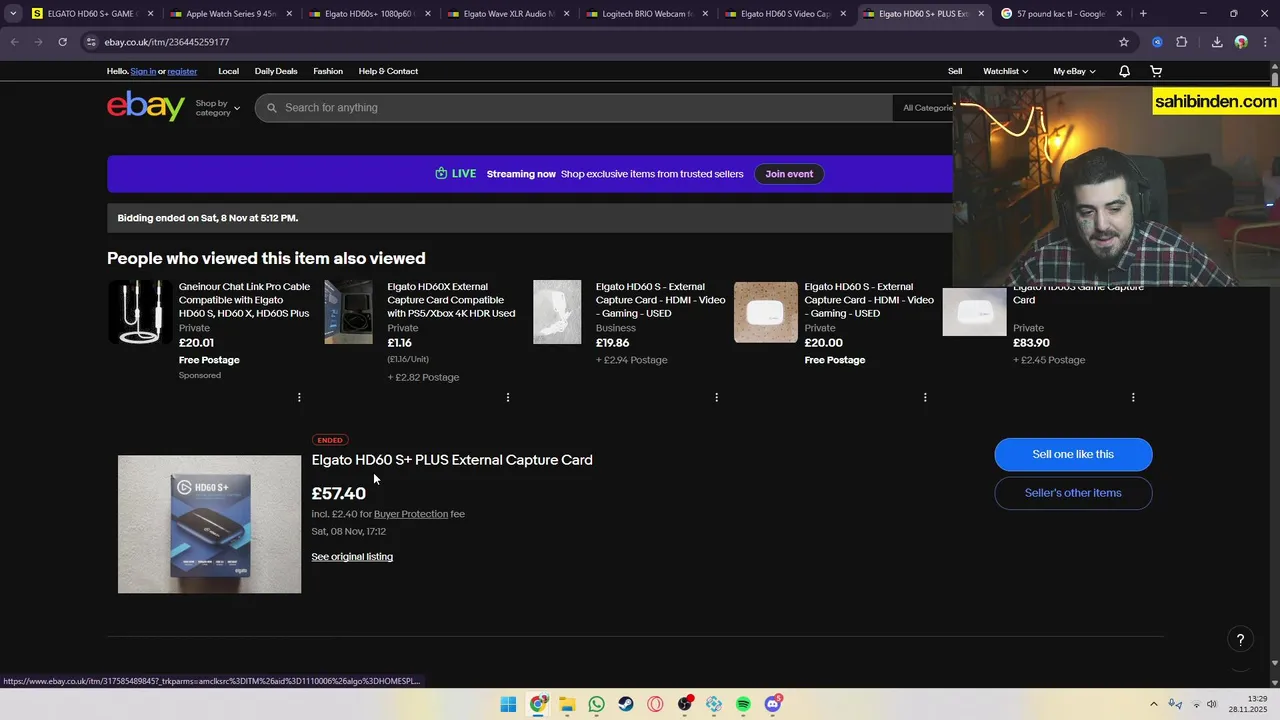Screen dimensions: 1280x720
Task: Open options for £20.00 HD60 S item
Action: [925, 397]
